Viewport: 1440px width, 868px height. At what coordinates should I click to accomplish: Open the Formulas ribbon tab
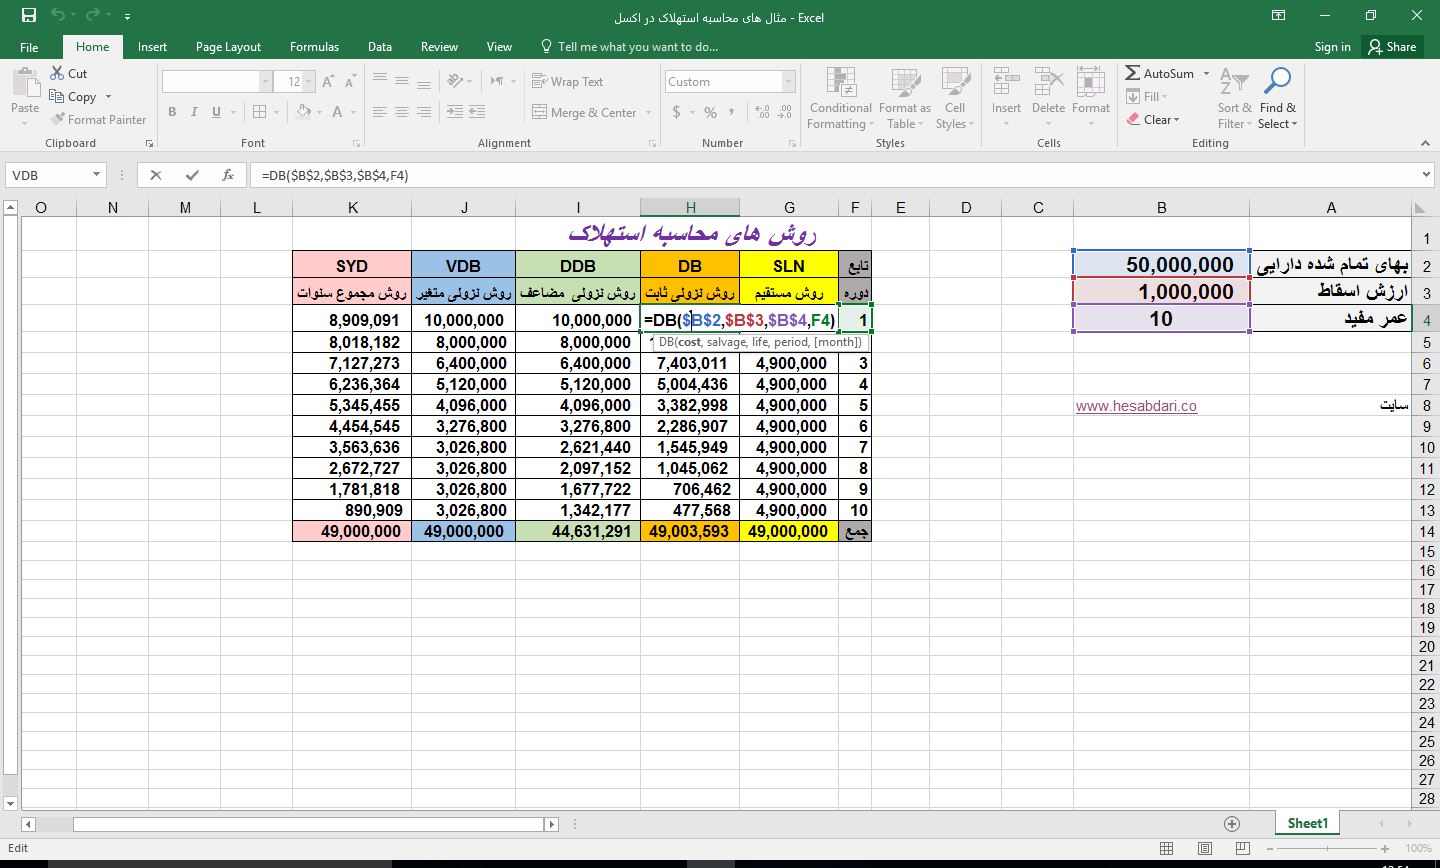[x=314, y=47]
